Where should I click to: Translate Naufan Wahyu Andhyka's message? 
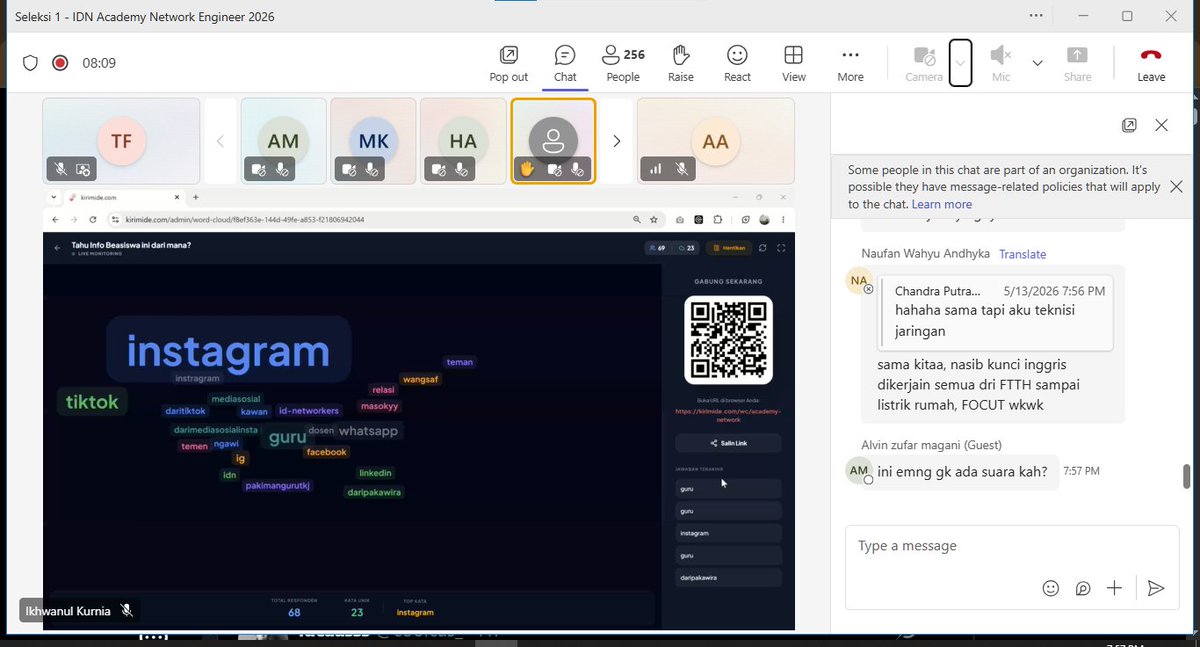click(1023, 254)
